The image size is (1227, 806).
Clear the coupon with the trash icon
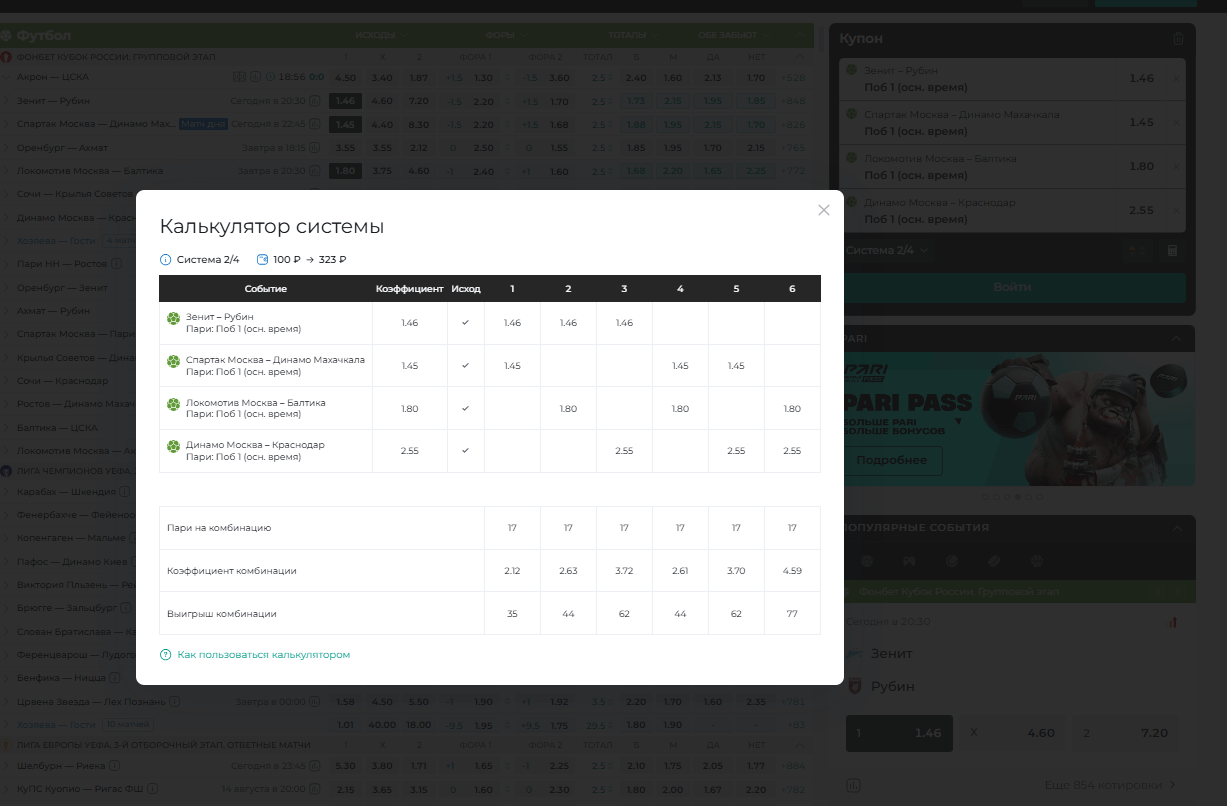pos(1178,39)
